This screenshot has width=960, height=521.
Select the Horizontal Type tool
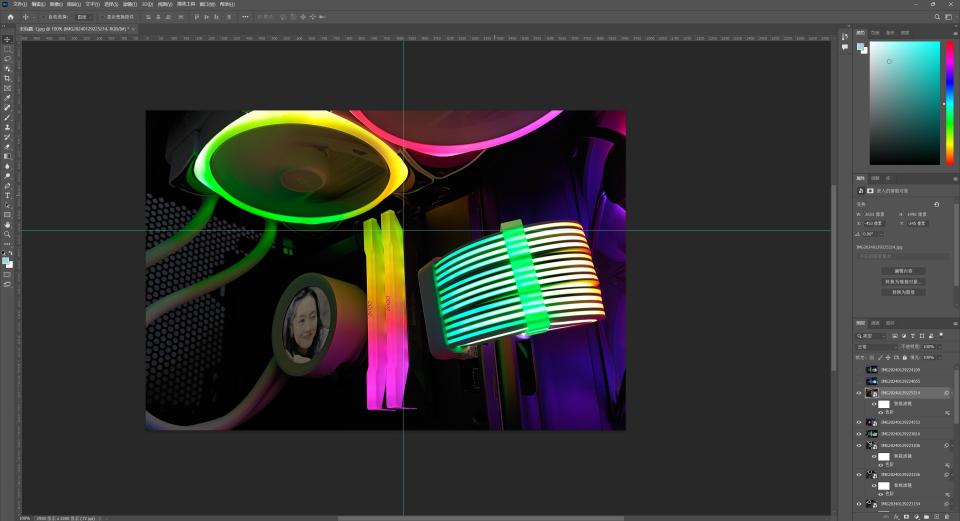(7, 195)
